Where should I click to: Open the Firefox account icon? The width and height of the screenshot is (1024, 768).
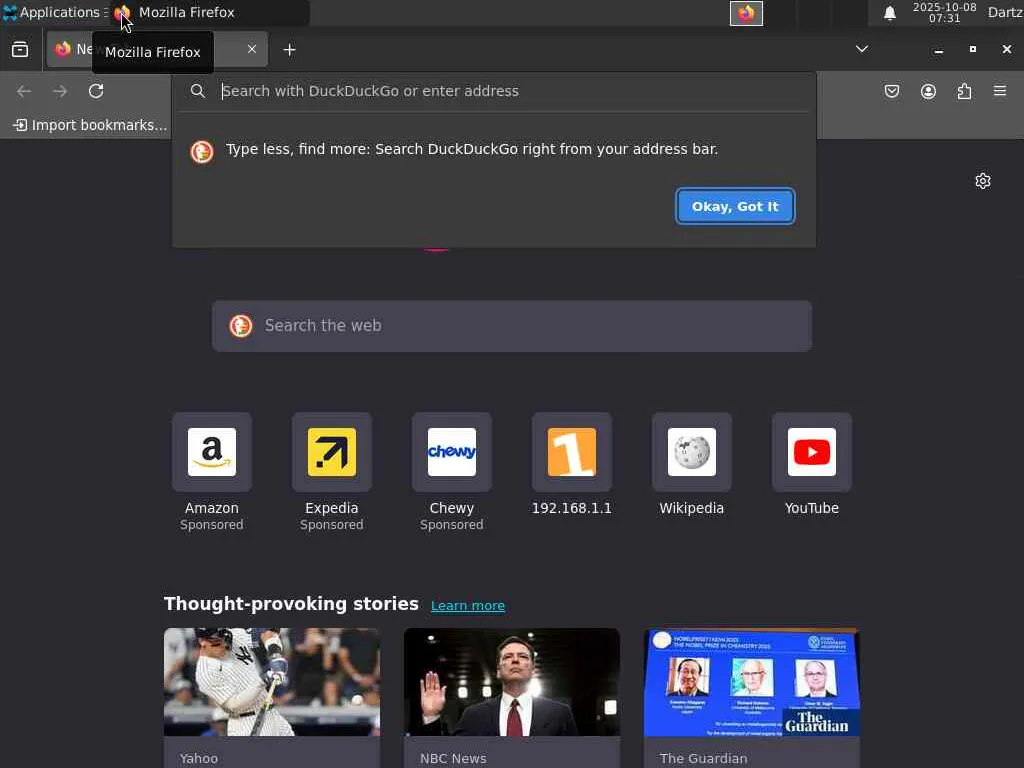(x=928, y=91)
